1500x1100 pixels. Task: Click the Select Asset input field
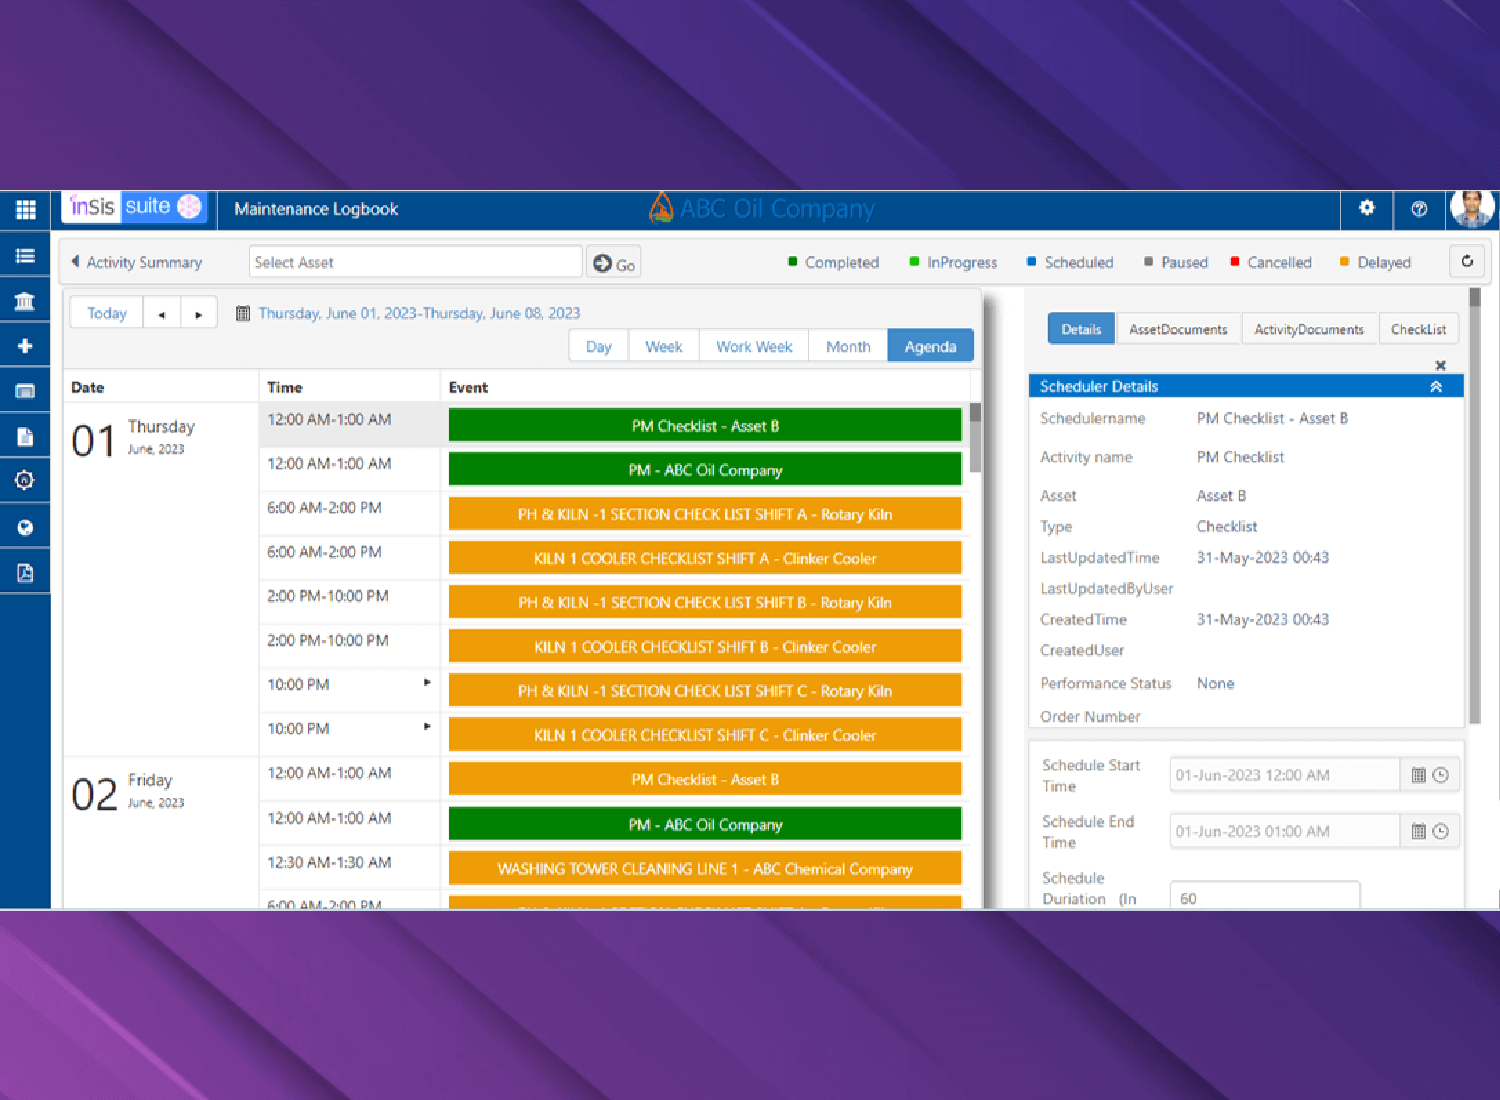click(x=415, y=262)
